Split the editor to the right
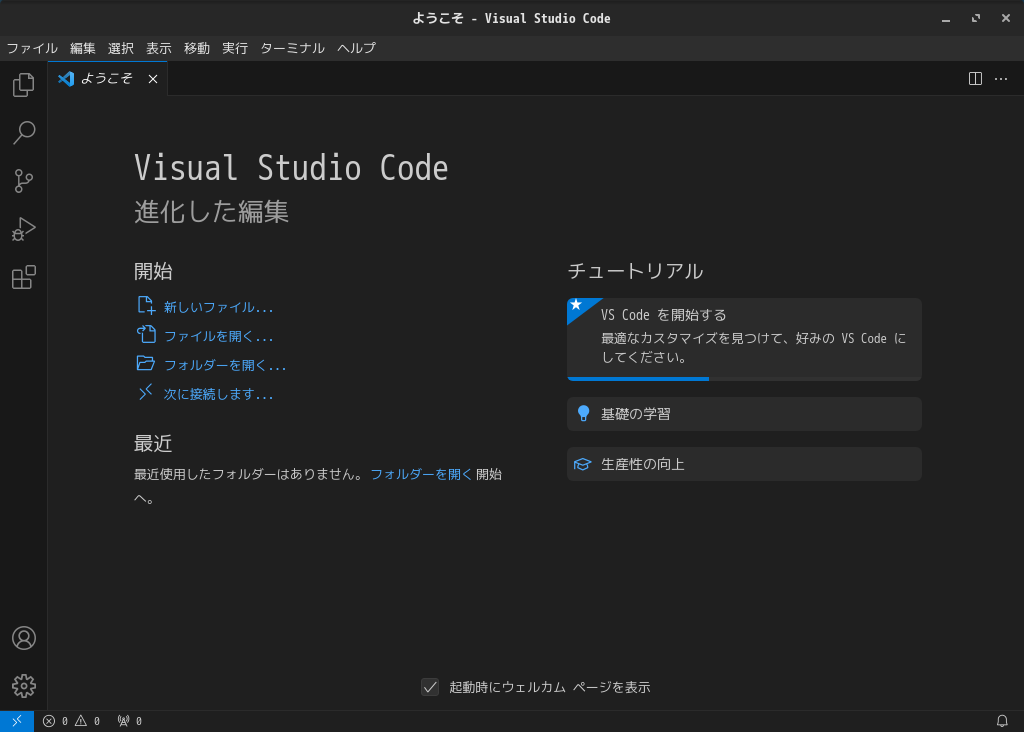Screen dimensions: 1024x732 pyautogui.click(x=975, y=79)
